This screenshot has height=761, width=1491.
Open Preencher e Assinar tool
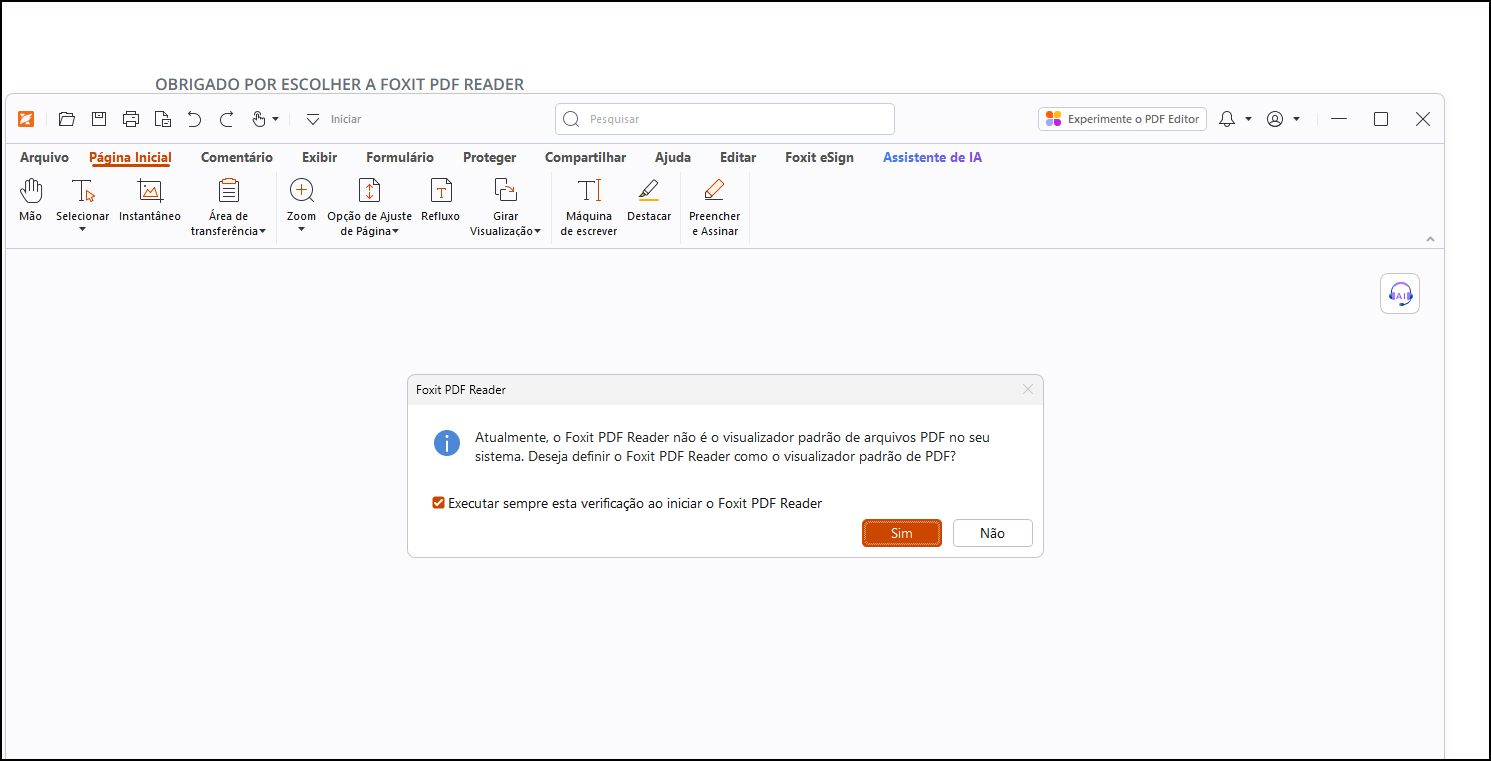714,207
